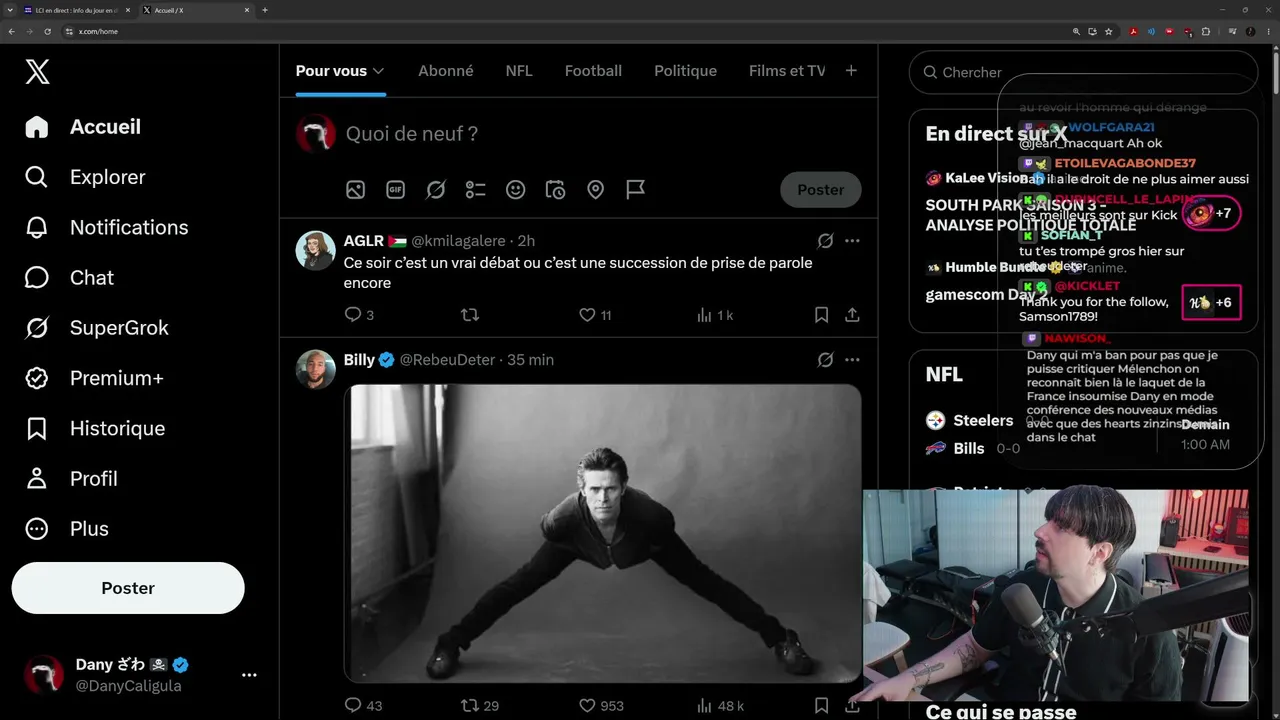Open Billy's black and white photo

603,533
